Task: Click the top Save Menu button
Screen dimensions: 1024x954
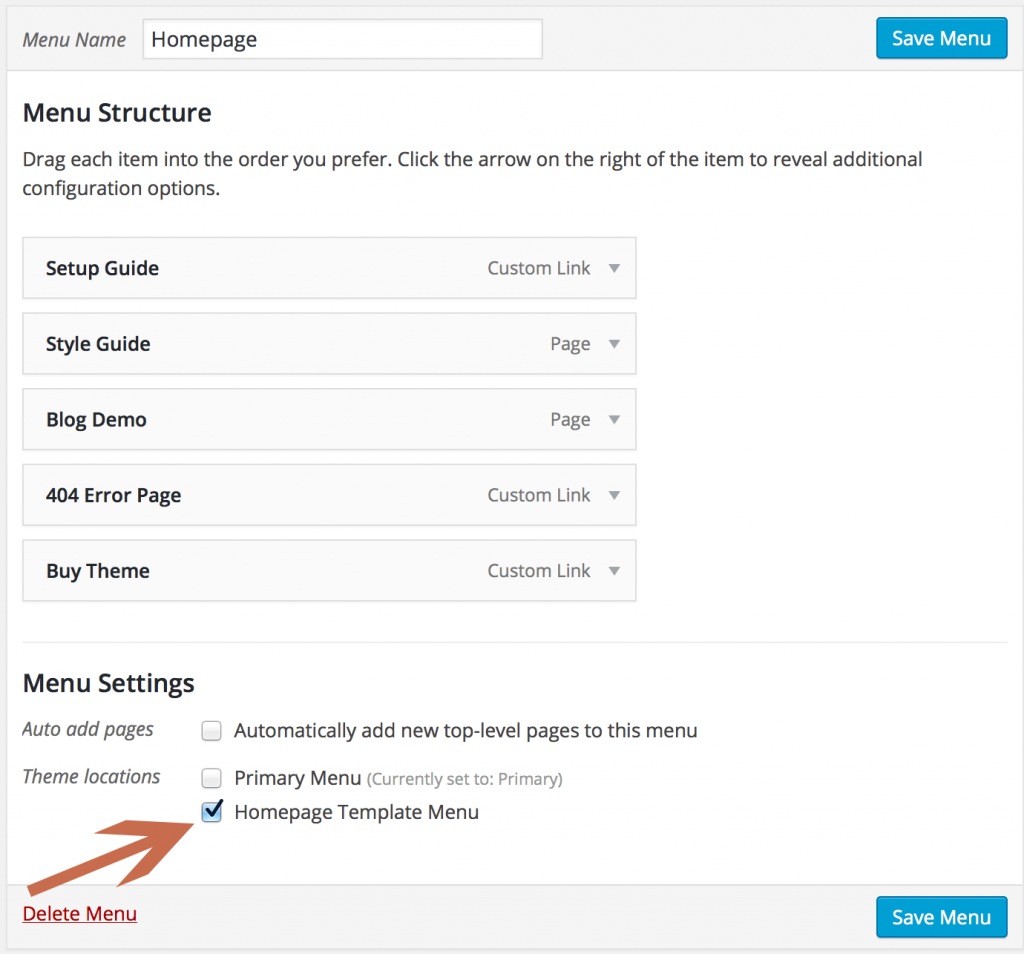Action: (x=941, y=39)
